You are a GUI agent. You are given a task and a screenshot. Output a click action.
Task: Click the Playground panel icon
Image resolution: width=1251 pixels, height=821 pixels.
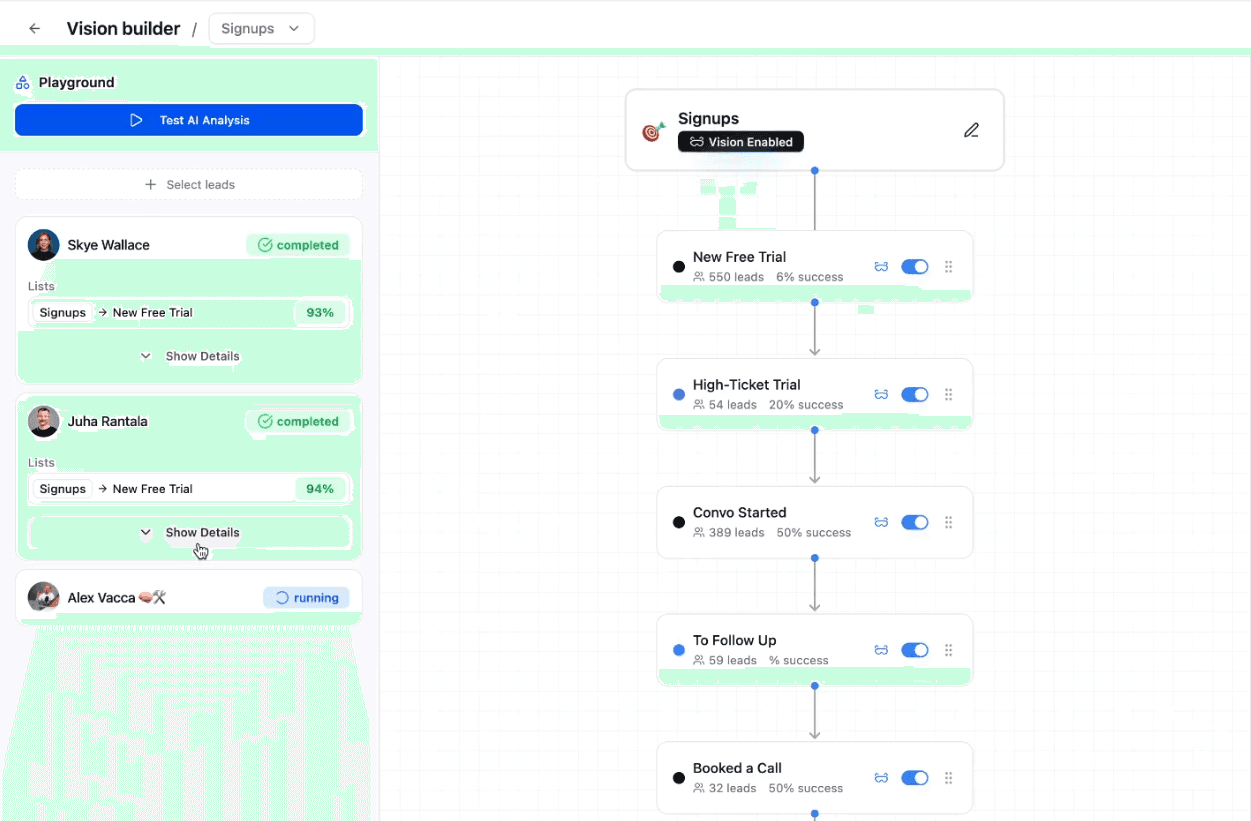point(21,82)
